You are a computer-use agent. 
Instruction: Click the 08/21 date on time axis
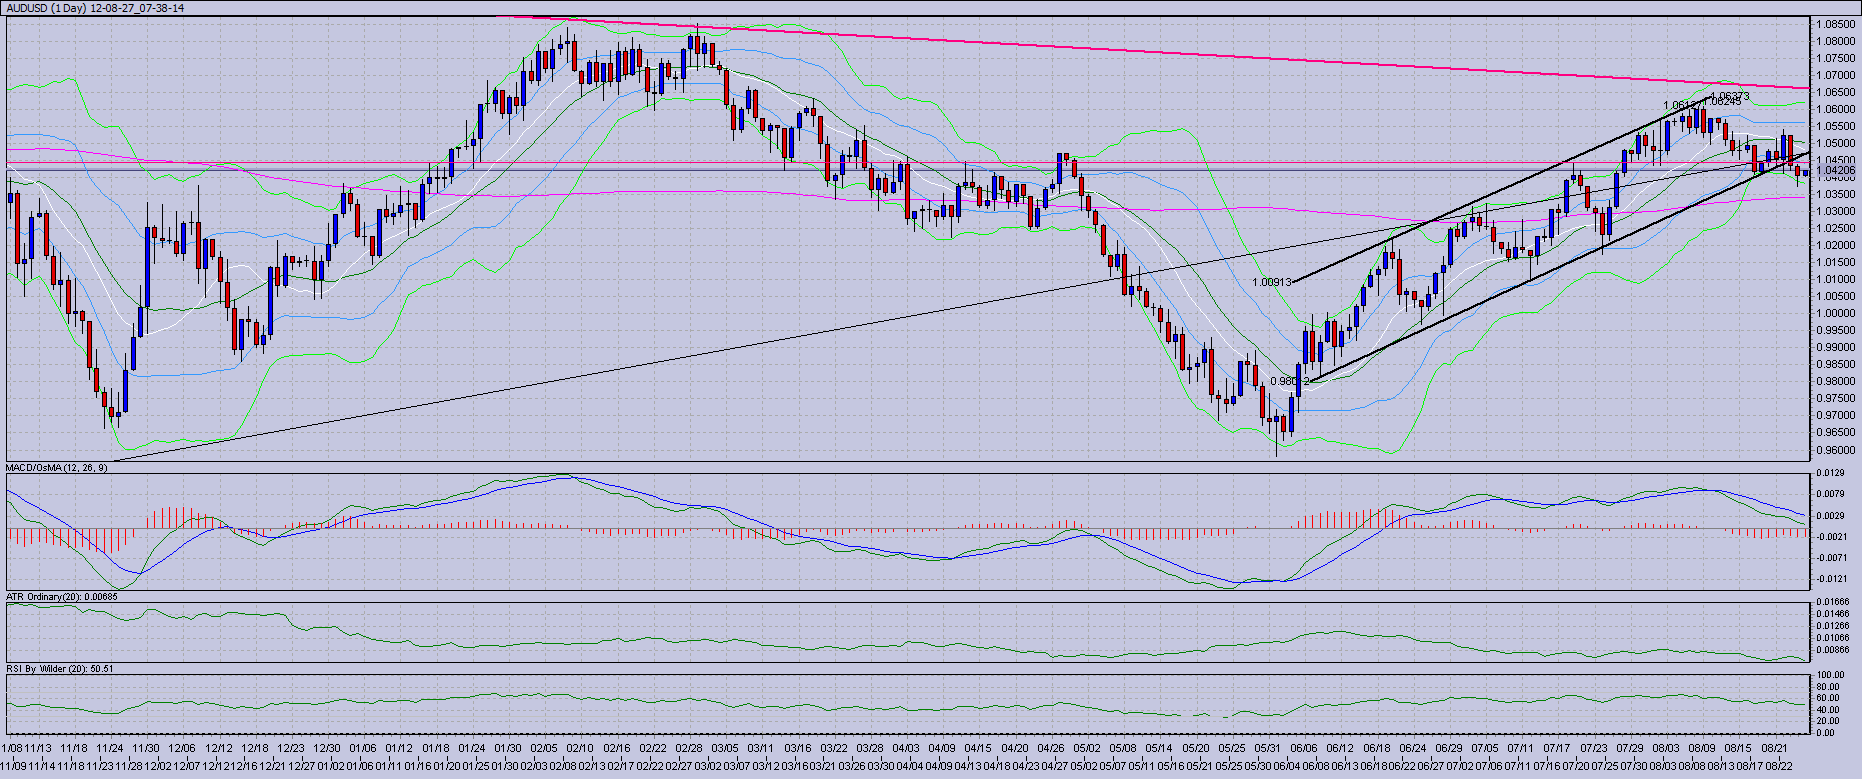[1774, 748]
